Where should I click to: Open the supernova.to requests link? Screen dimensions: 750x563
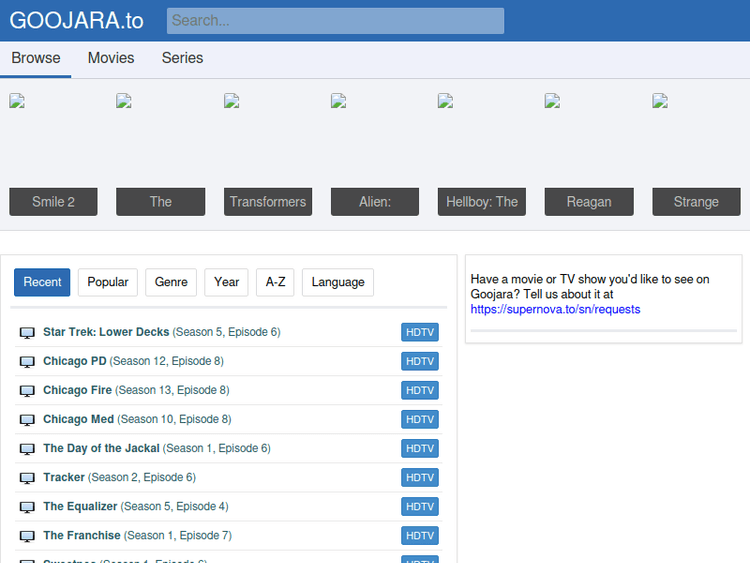click(x=555, y=310)
